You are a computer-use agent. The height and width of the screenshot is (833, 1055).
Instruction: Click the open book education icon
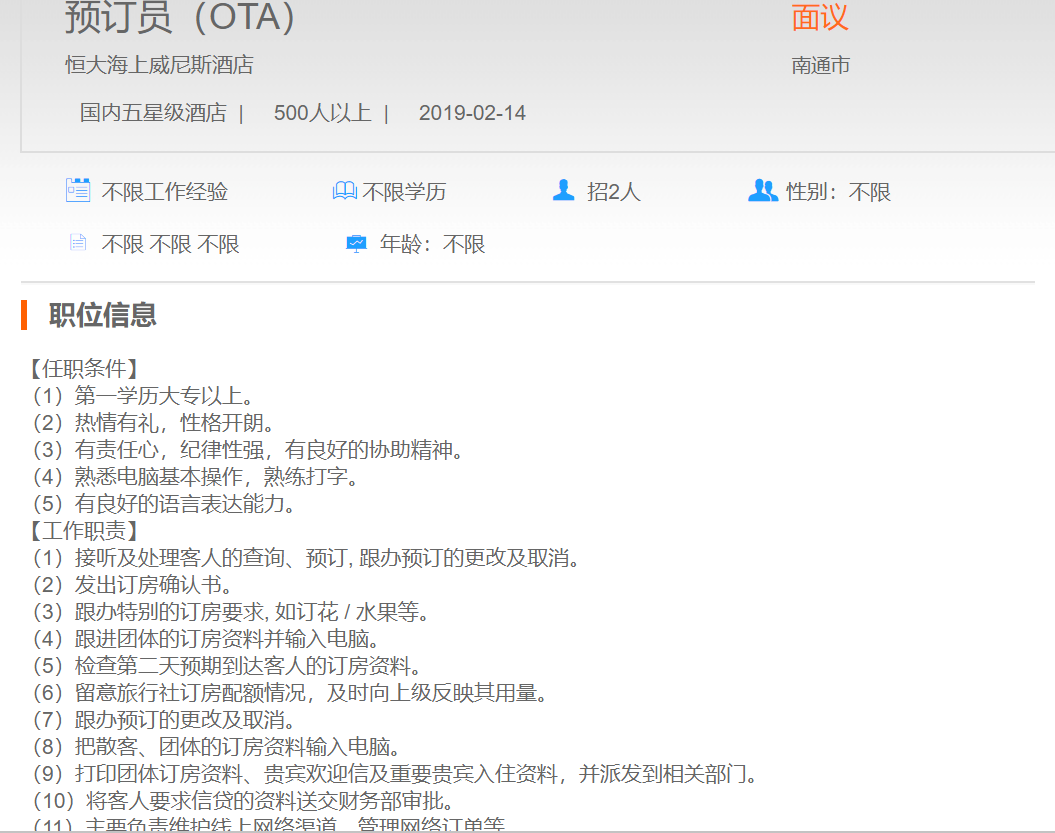[344, 190]
